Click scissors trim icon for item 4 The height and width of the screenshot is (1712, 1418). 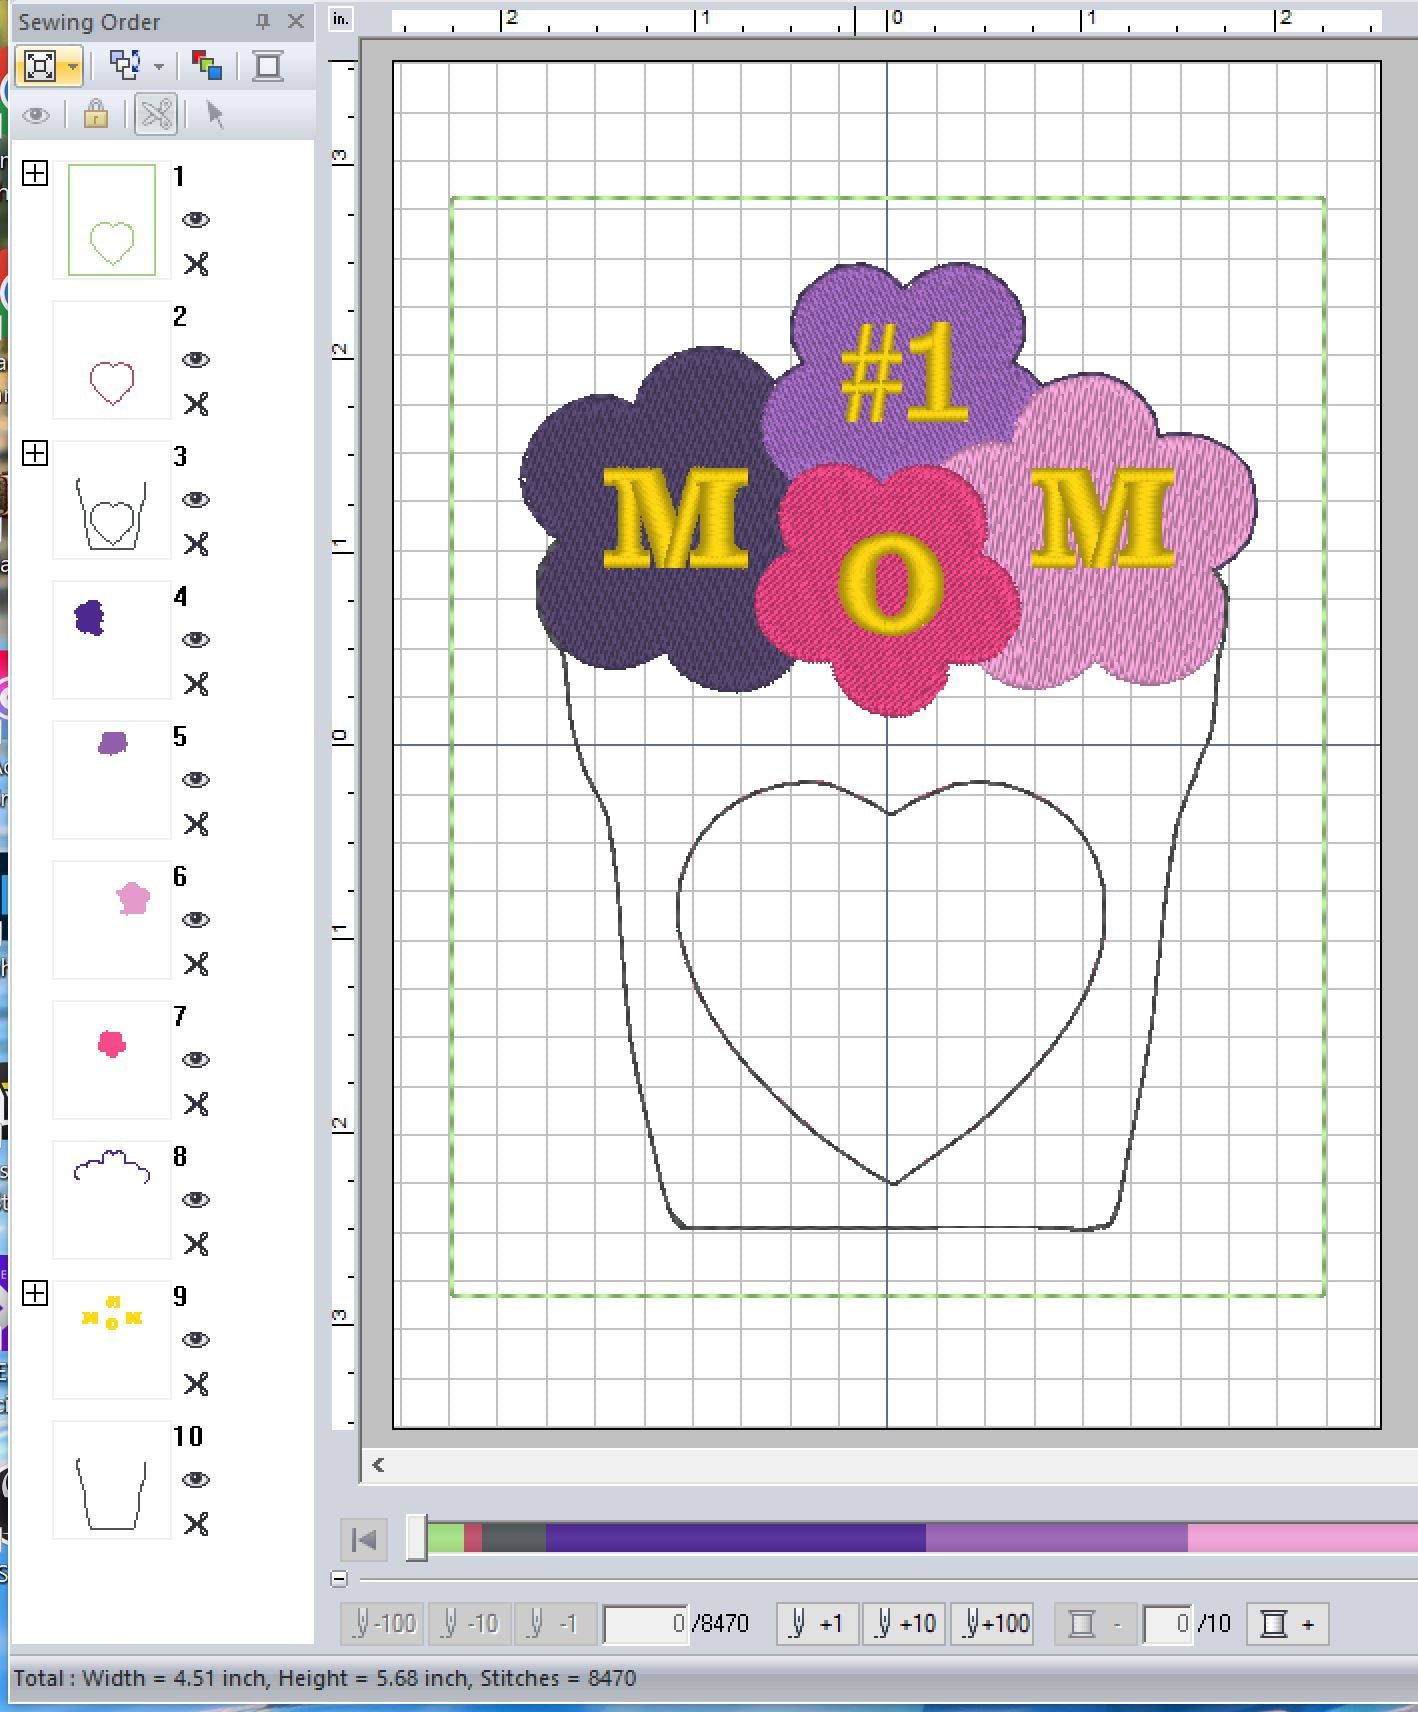click(x=196, y=684)
